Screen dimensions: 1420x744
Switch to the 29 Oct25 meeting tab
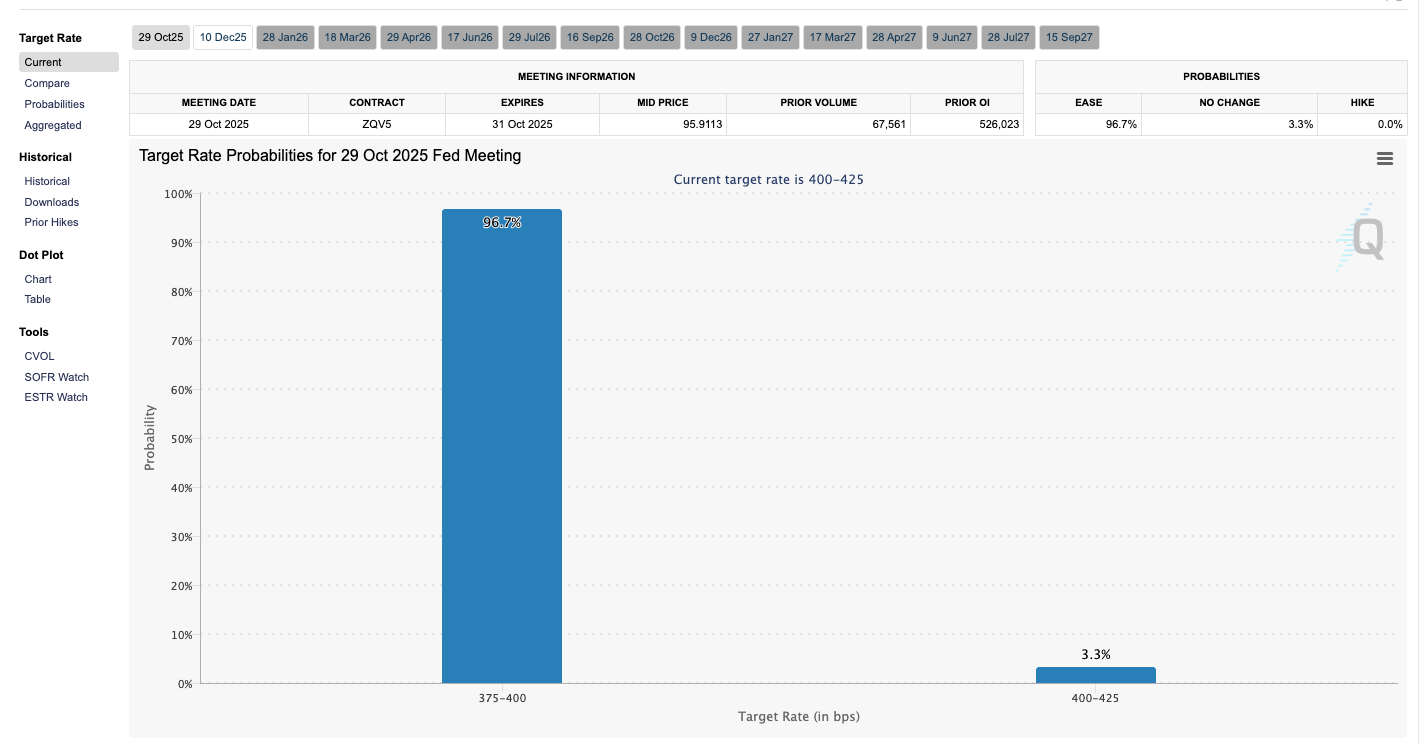[161, 38]
